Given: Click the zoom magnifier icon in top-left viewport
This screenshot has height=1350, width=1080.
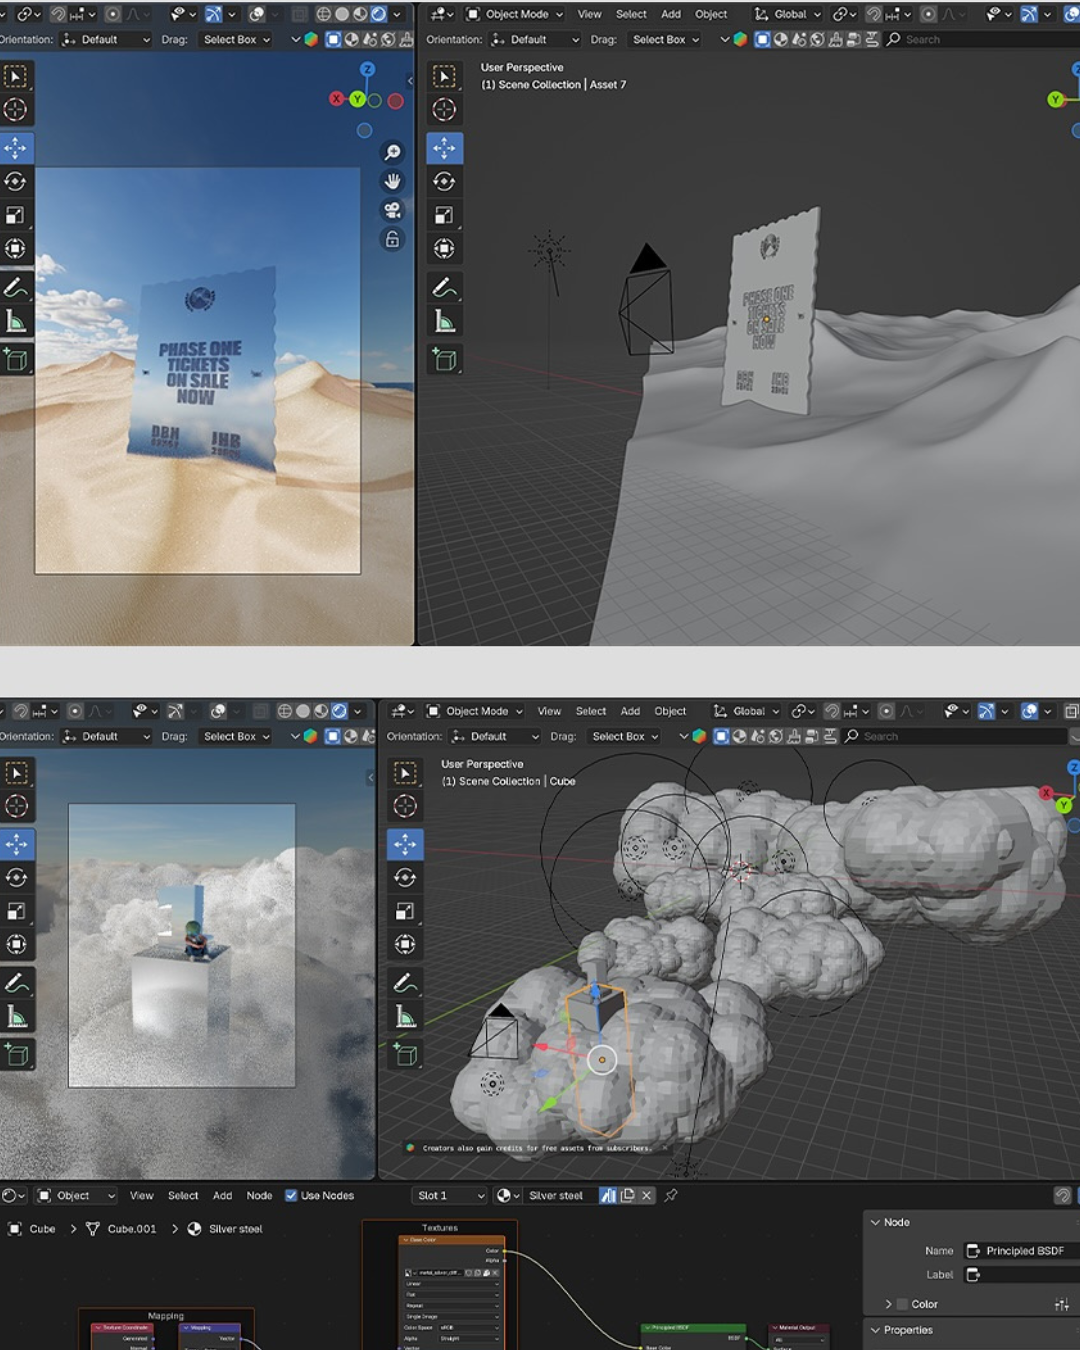Looking at the screenshot, I should click(392, 152).
